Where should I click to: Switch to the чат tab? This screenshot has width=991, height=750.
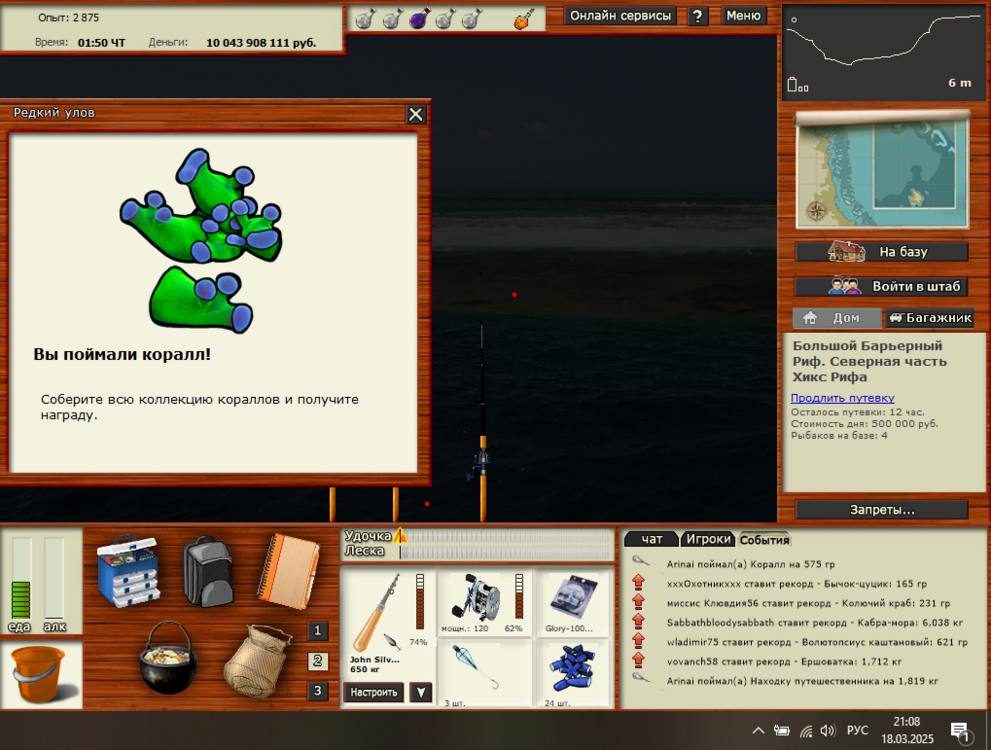(651, 539)
